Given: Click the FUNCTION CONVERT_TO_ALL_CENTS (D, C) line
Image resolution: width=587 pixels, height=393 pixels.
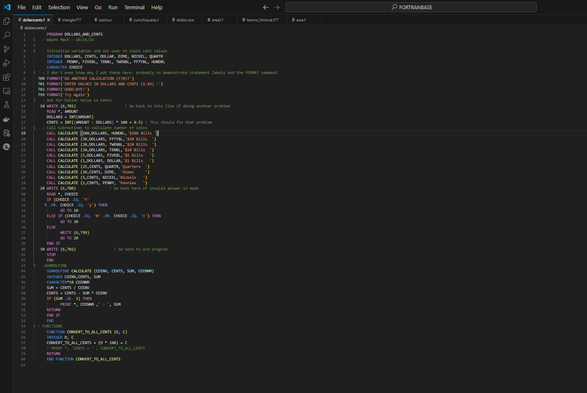Looking at the screenshot, I should (87, 332).
